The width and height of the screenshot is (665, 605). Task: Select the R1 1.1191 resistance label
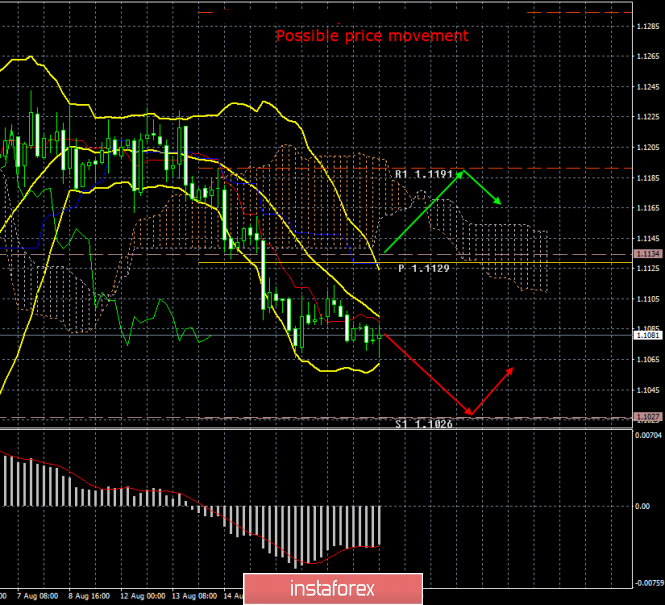(424, 174)
